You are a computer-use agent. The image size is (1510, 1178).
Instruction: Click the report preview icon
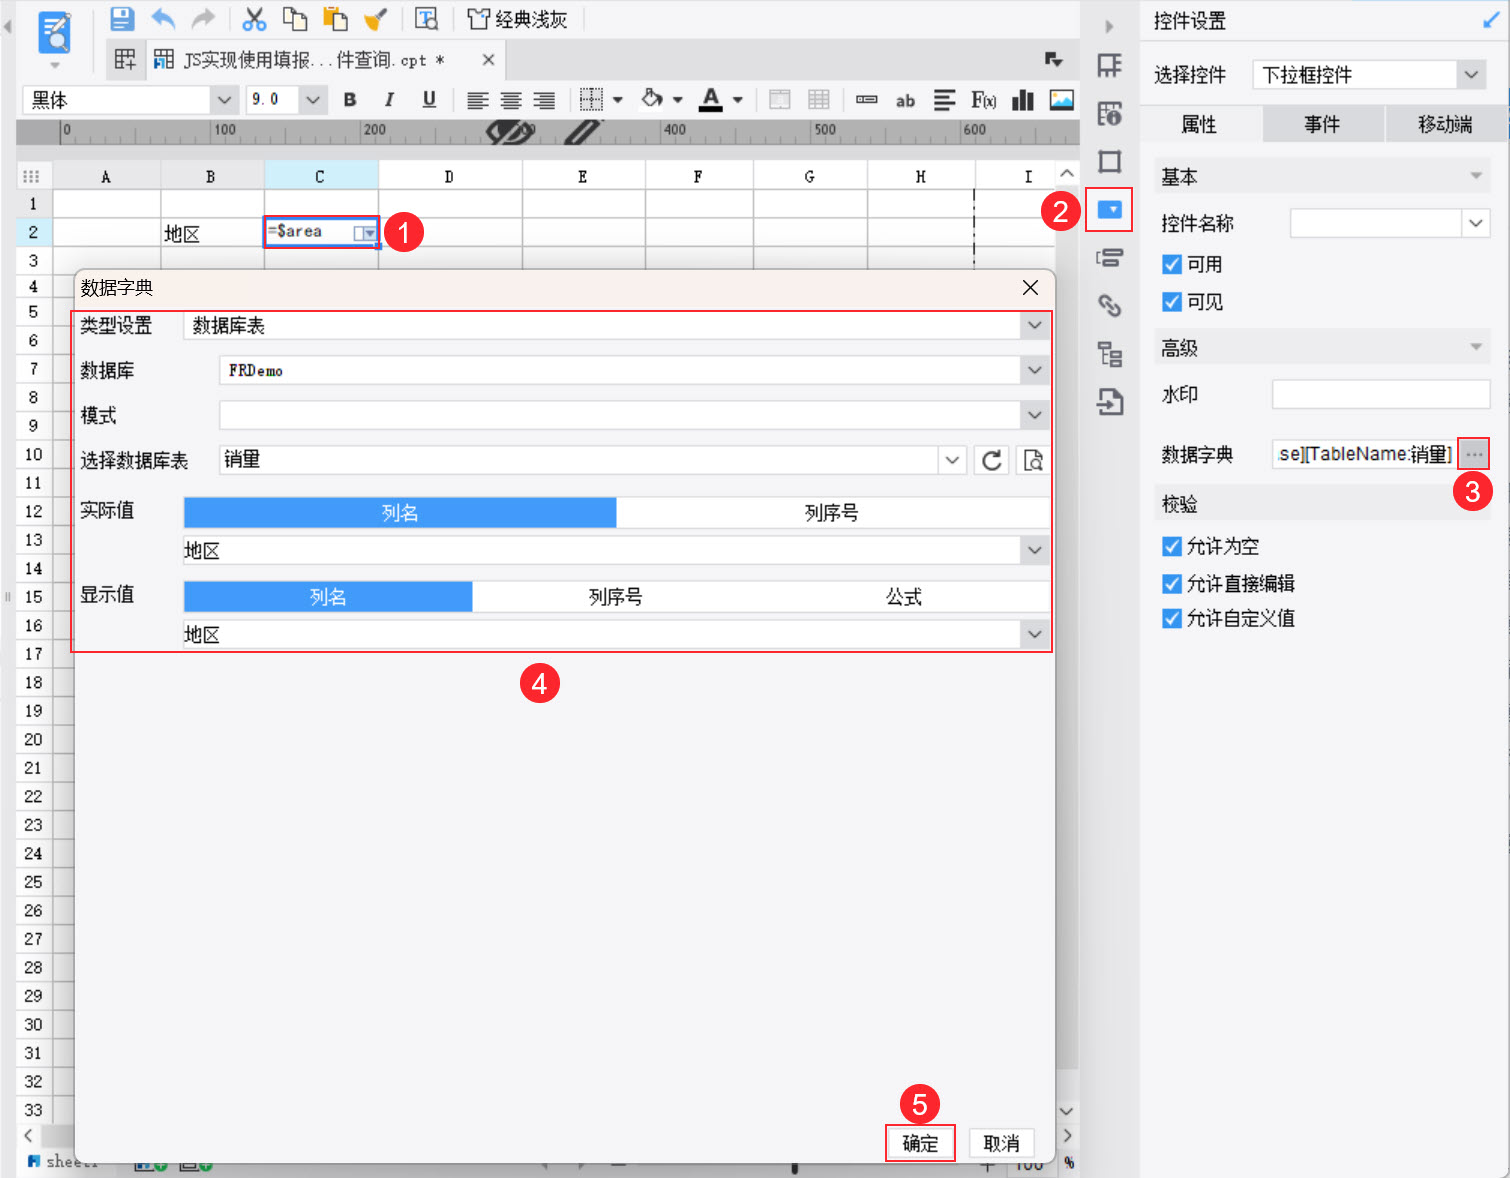[x=54, y=32]
